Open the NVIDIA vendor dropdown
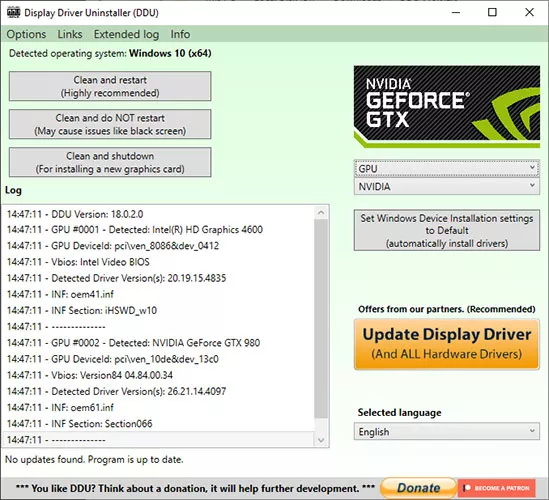The image size is (549, 500). point(447,187)
